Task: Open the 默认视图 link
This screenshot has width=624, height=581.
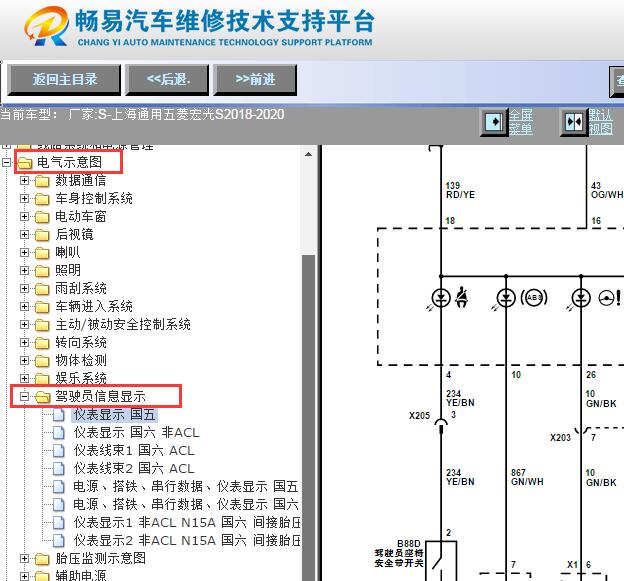Action: [601, 122]
